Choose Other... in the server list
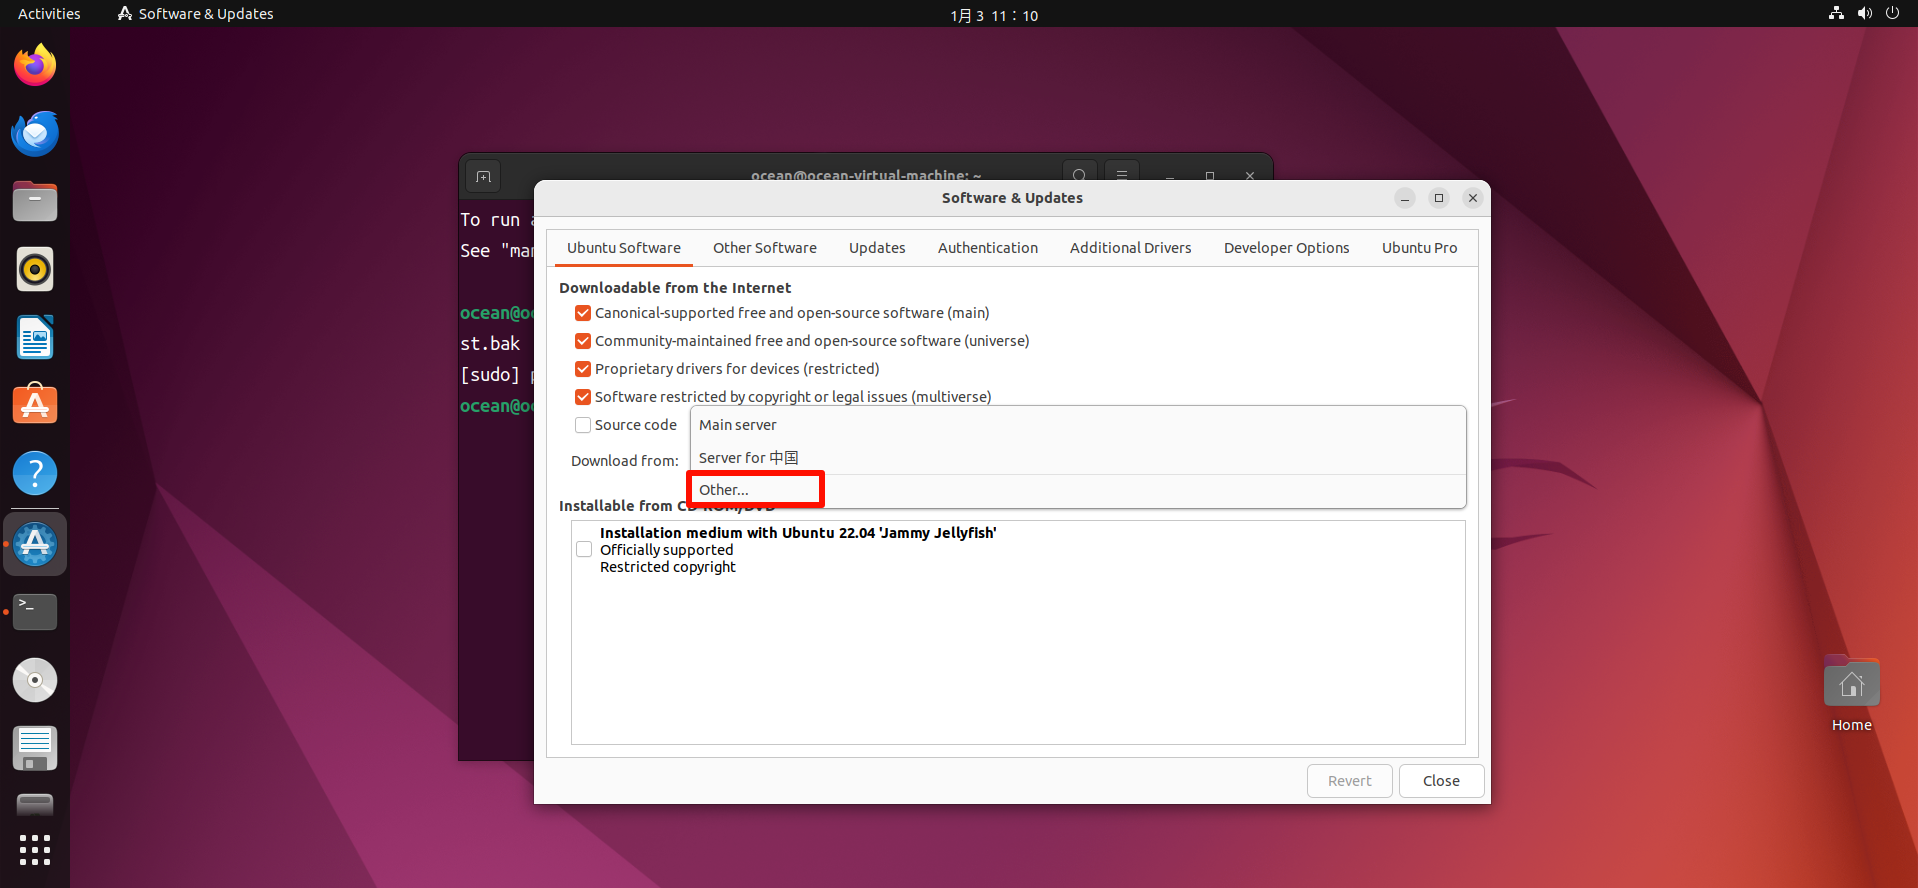 click(x=1078, y=490)
